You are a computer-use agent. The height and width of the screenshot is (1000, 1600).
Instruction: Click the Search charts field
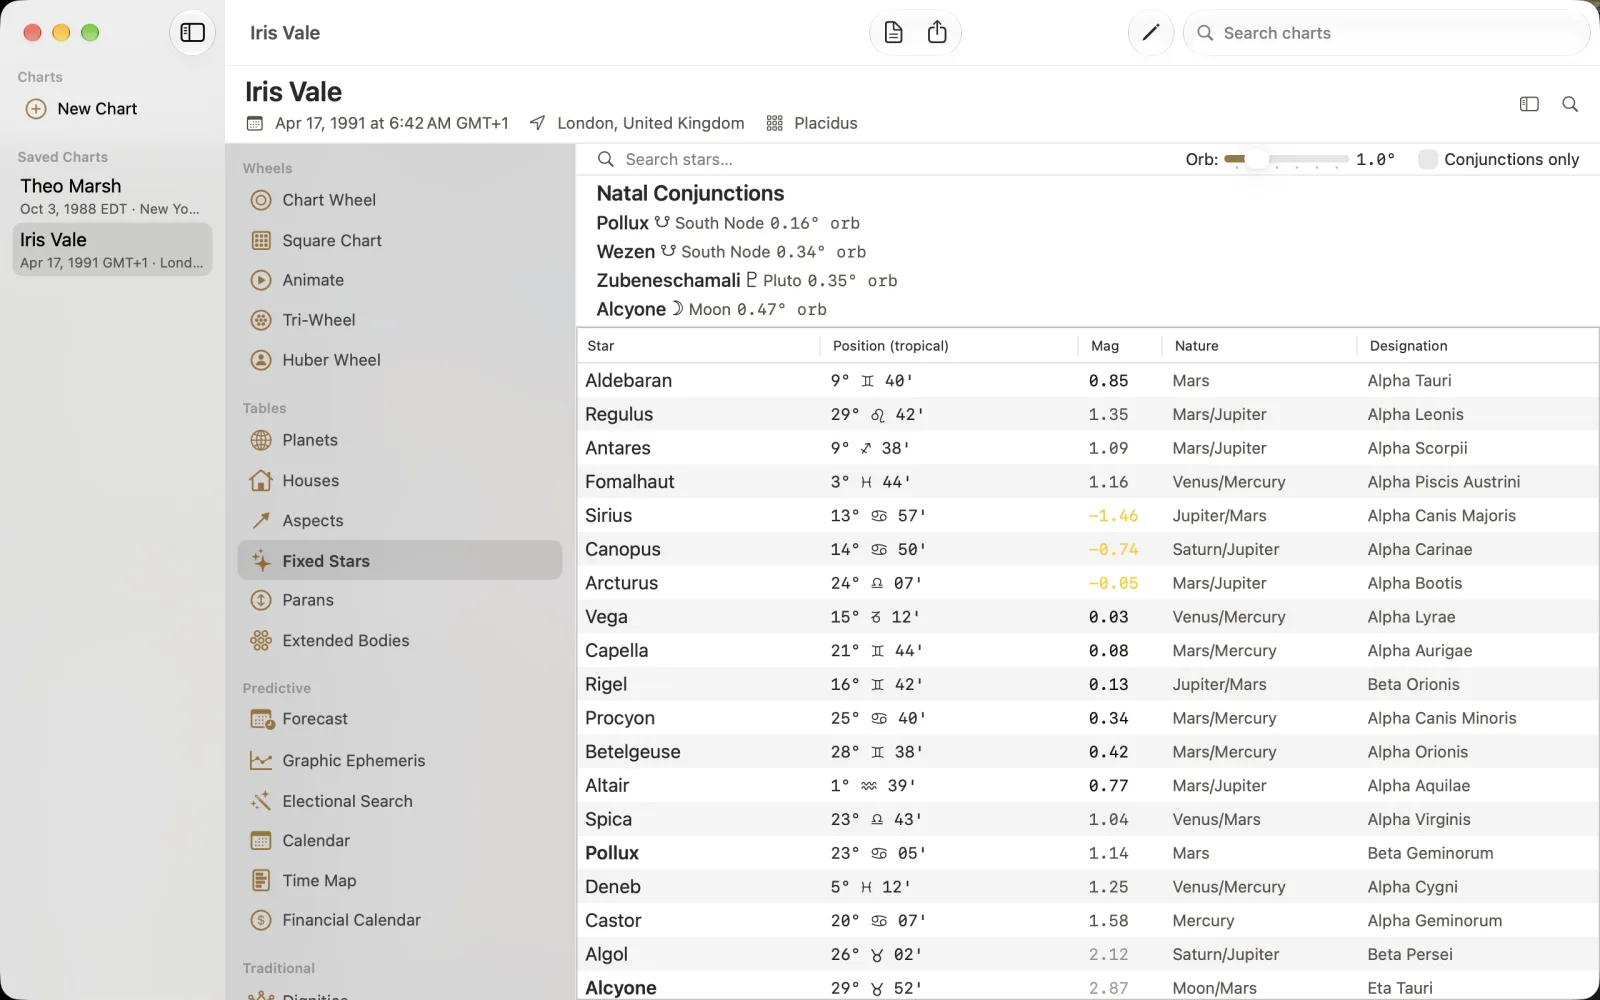[x=1387, y=33]
